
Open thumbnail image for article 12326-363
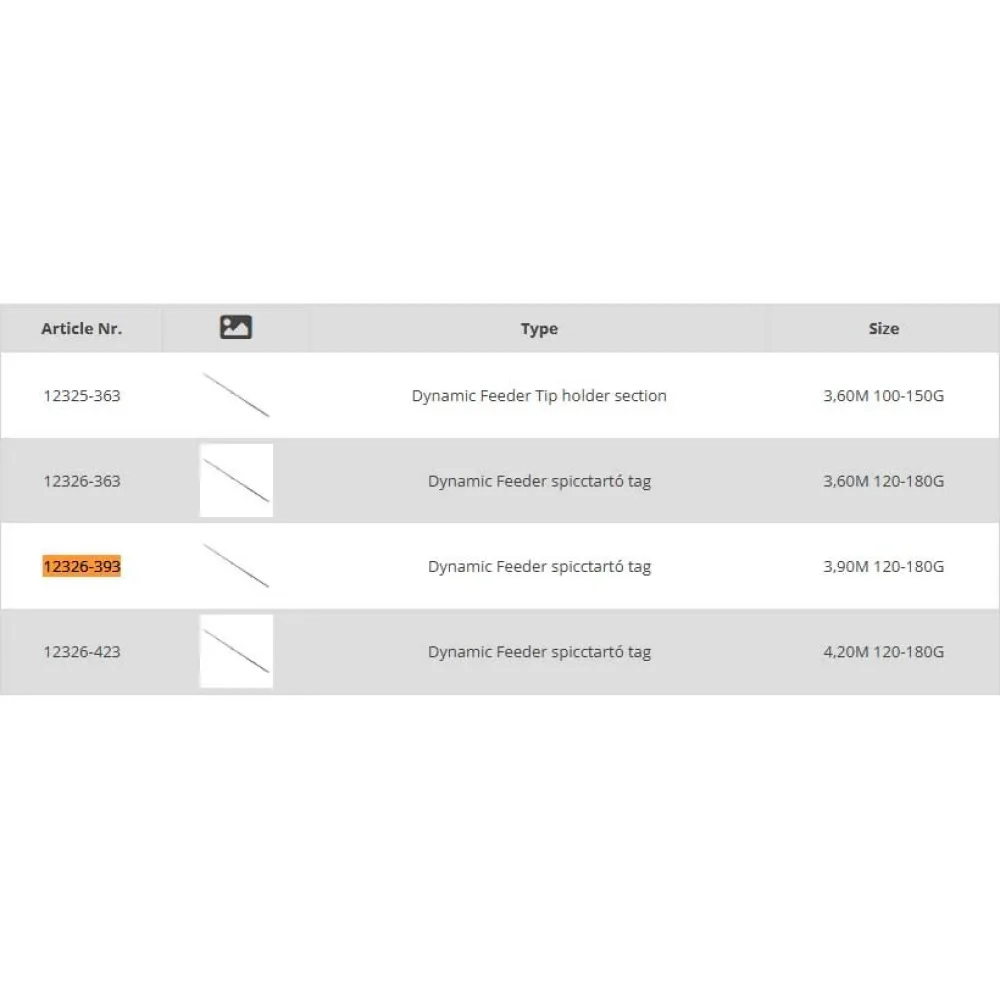[x=236, y=481]
